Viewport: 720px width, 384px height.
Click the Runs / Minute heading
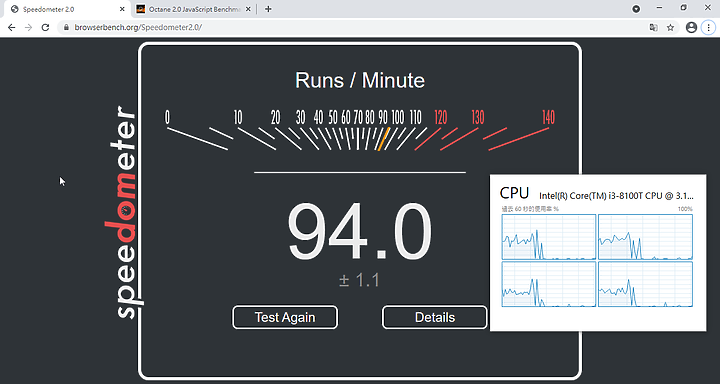pyautogui.click(x=360, y=80)
